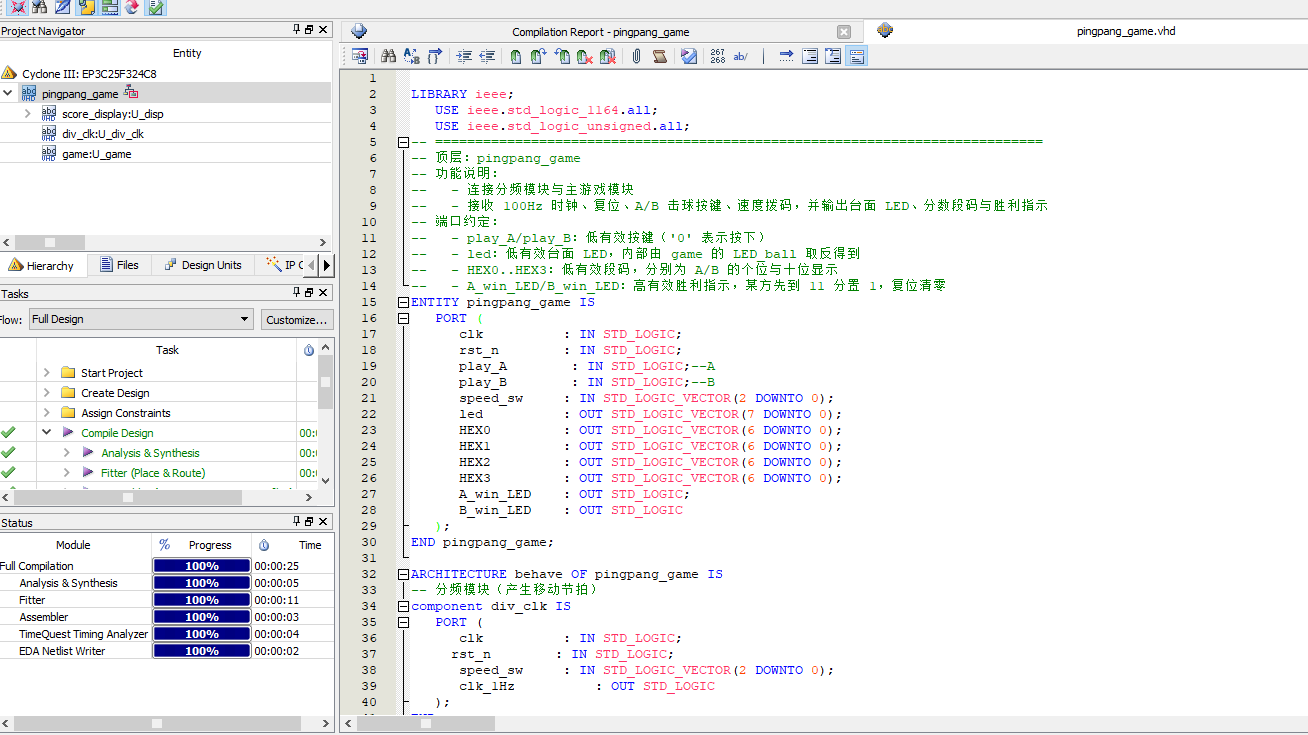Click the Customize... button

tap(297, 319)
